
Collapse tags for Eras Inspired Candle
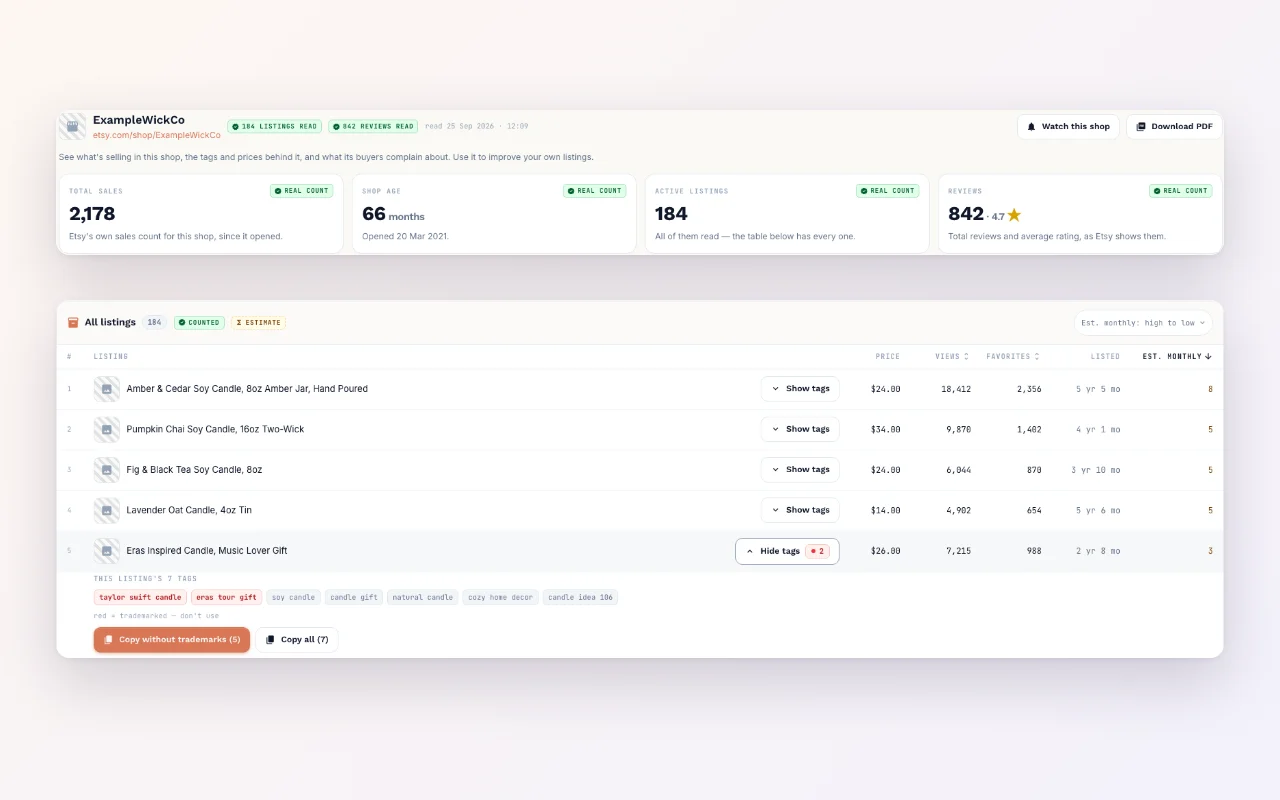coord(787,551)
